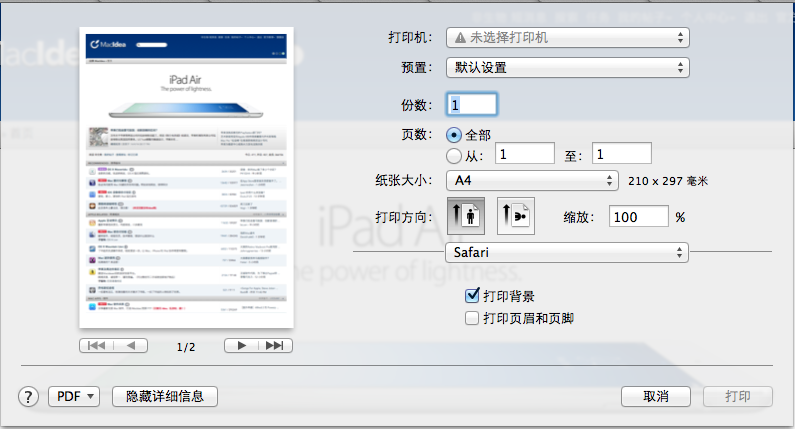The height and width of the screenshot is (429, 795).
Task: Select 从 (page range) radio button
Action: (454, 156)
